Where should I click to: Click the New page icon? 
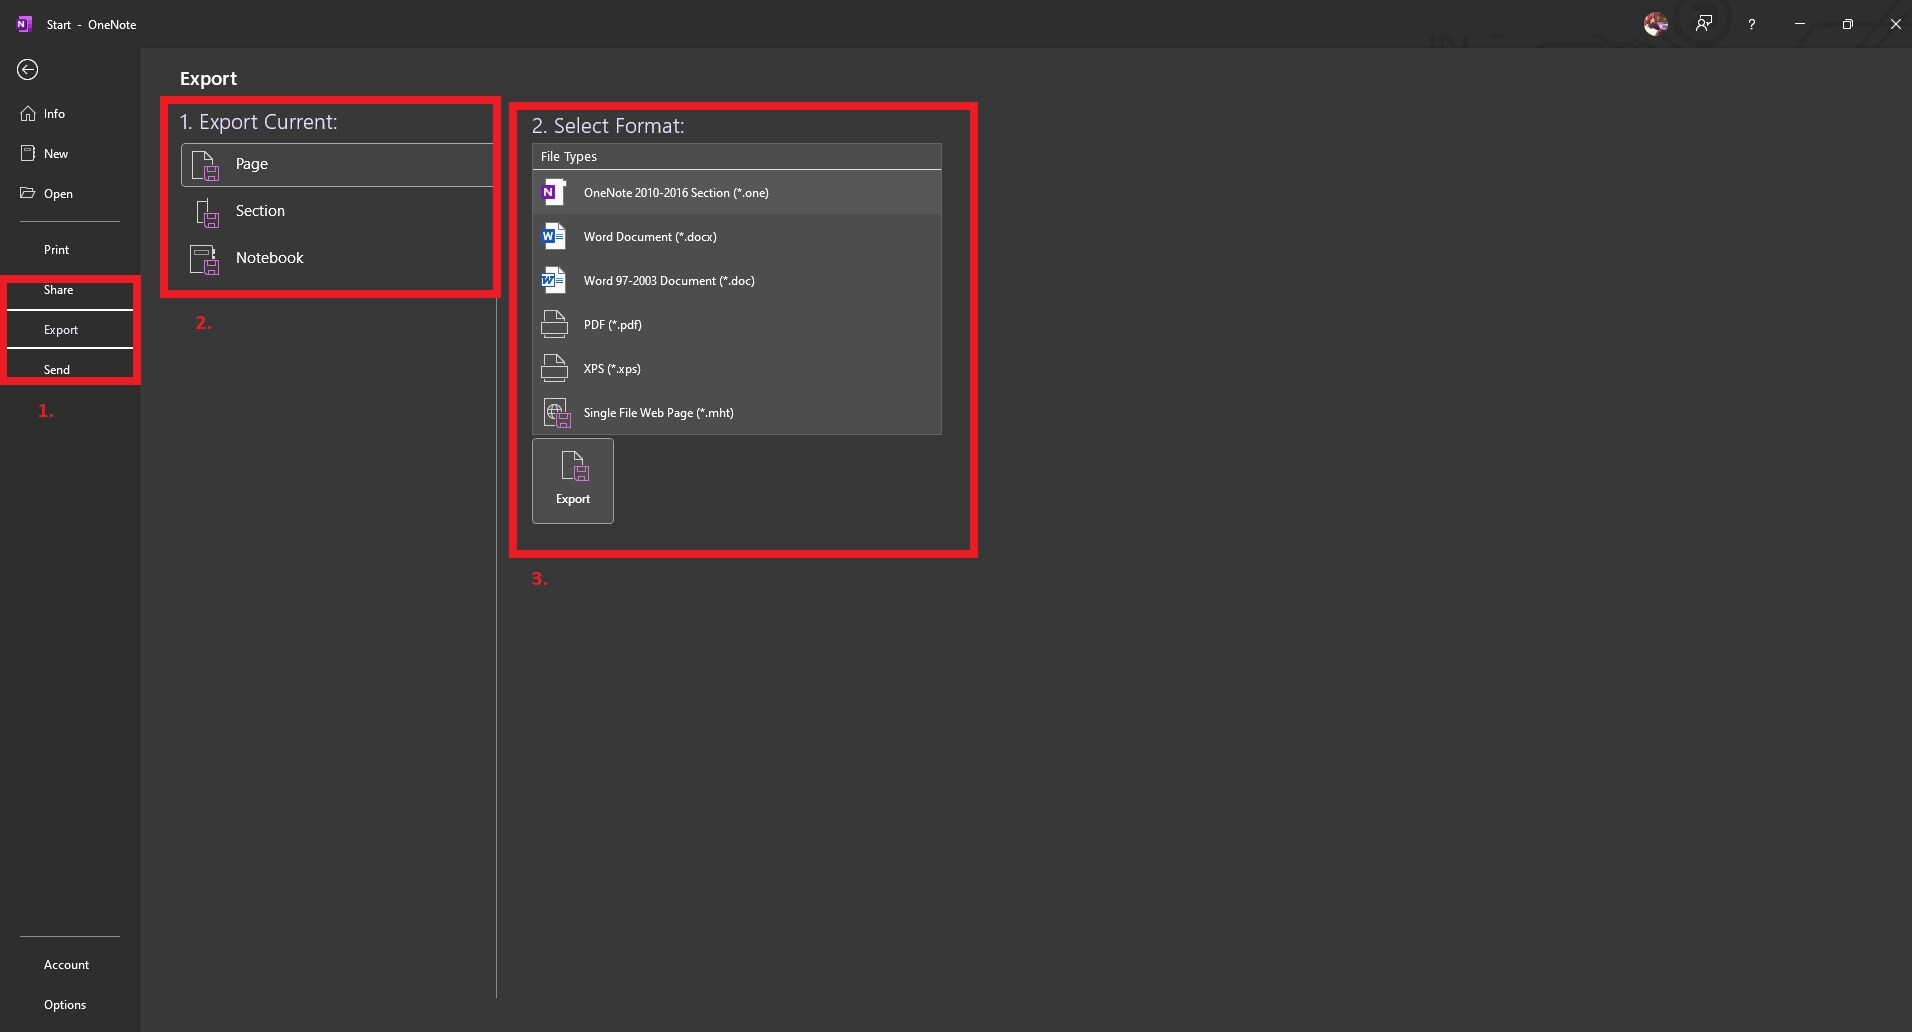coord(28,154)
